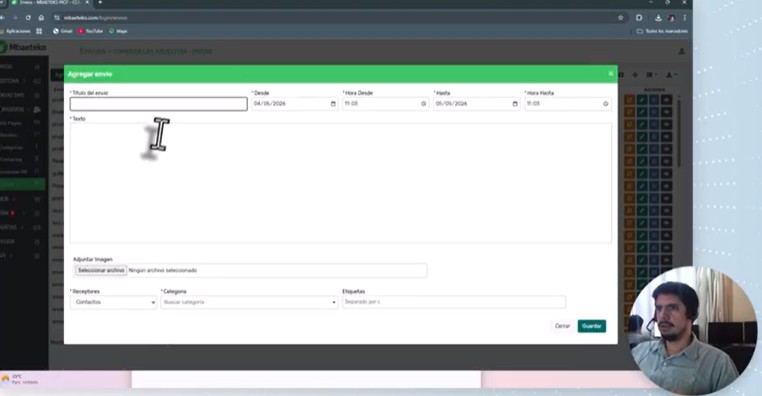Click the Etiquetas input field
Image resolution: width=762 pixels, height=396 pixels.
[454, 302]
